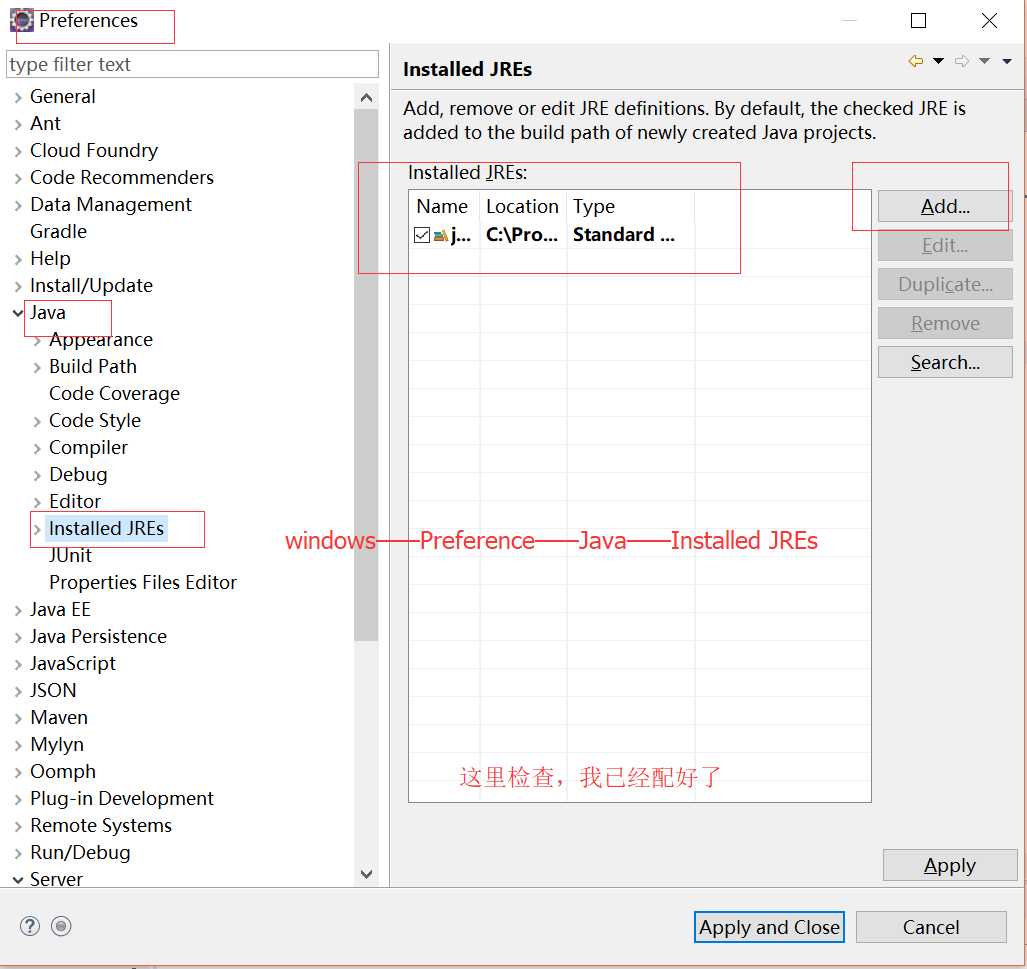Open the forward history dropdown arrow
Screen dimensions: 1027x969
click(984, 61)
